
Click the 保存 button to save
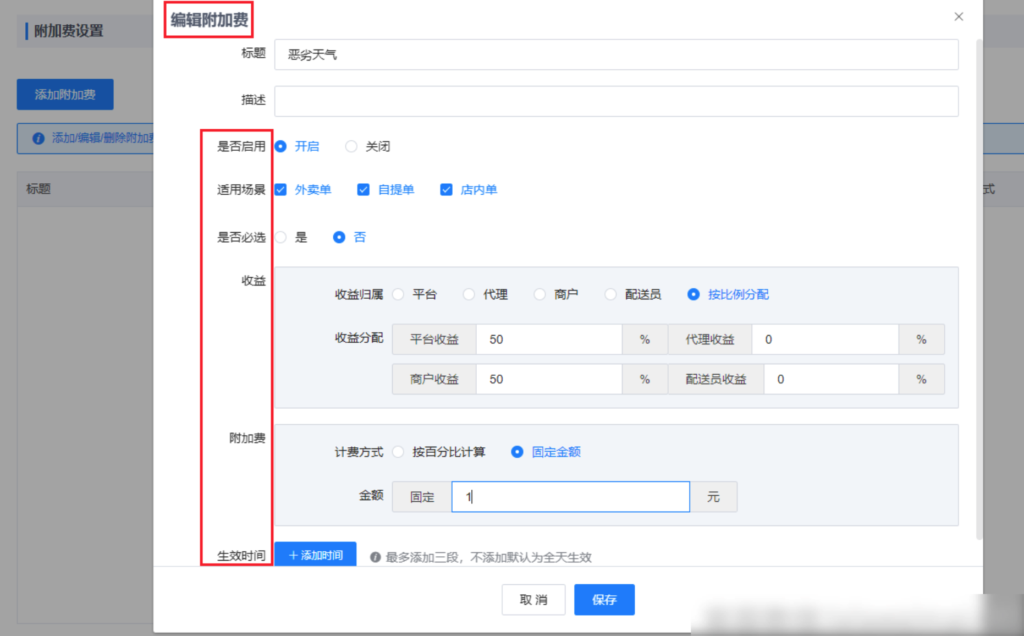coord(604,599)
